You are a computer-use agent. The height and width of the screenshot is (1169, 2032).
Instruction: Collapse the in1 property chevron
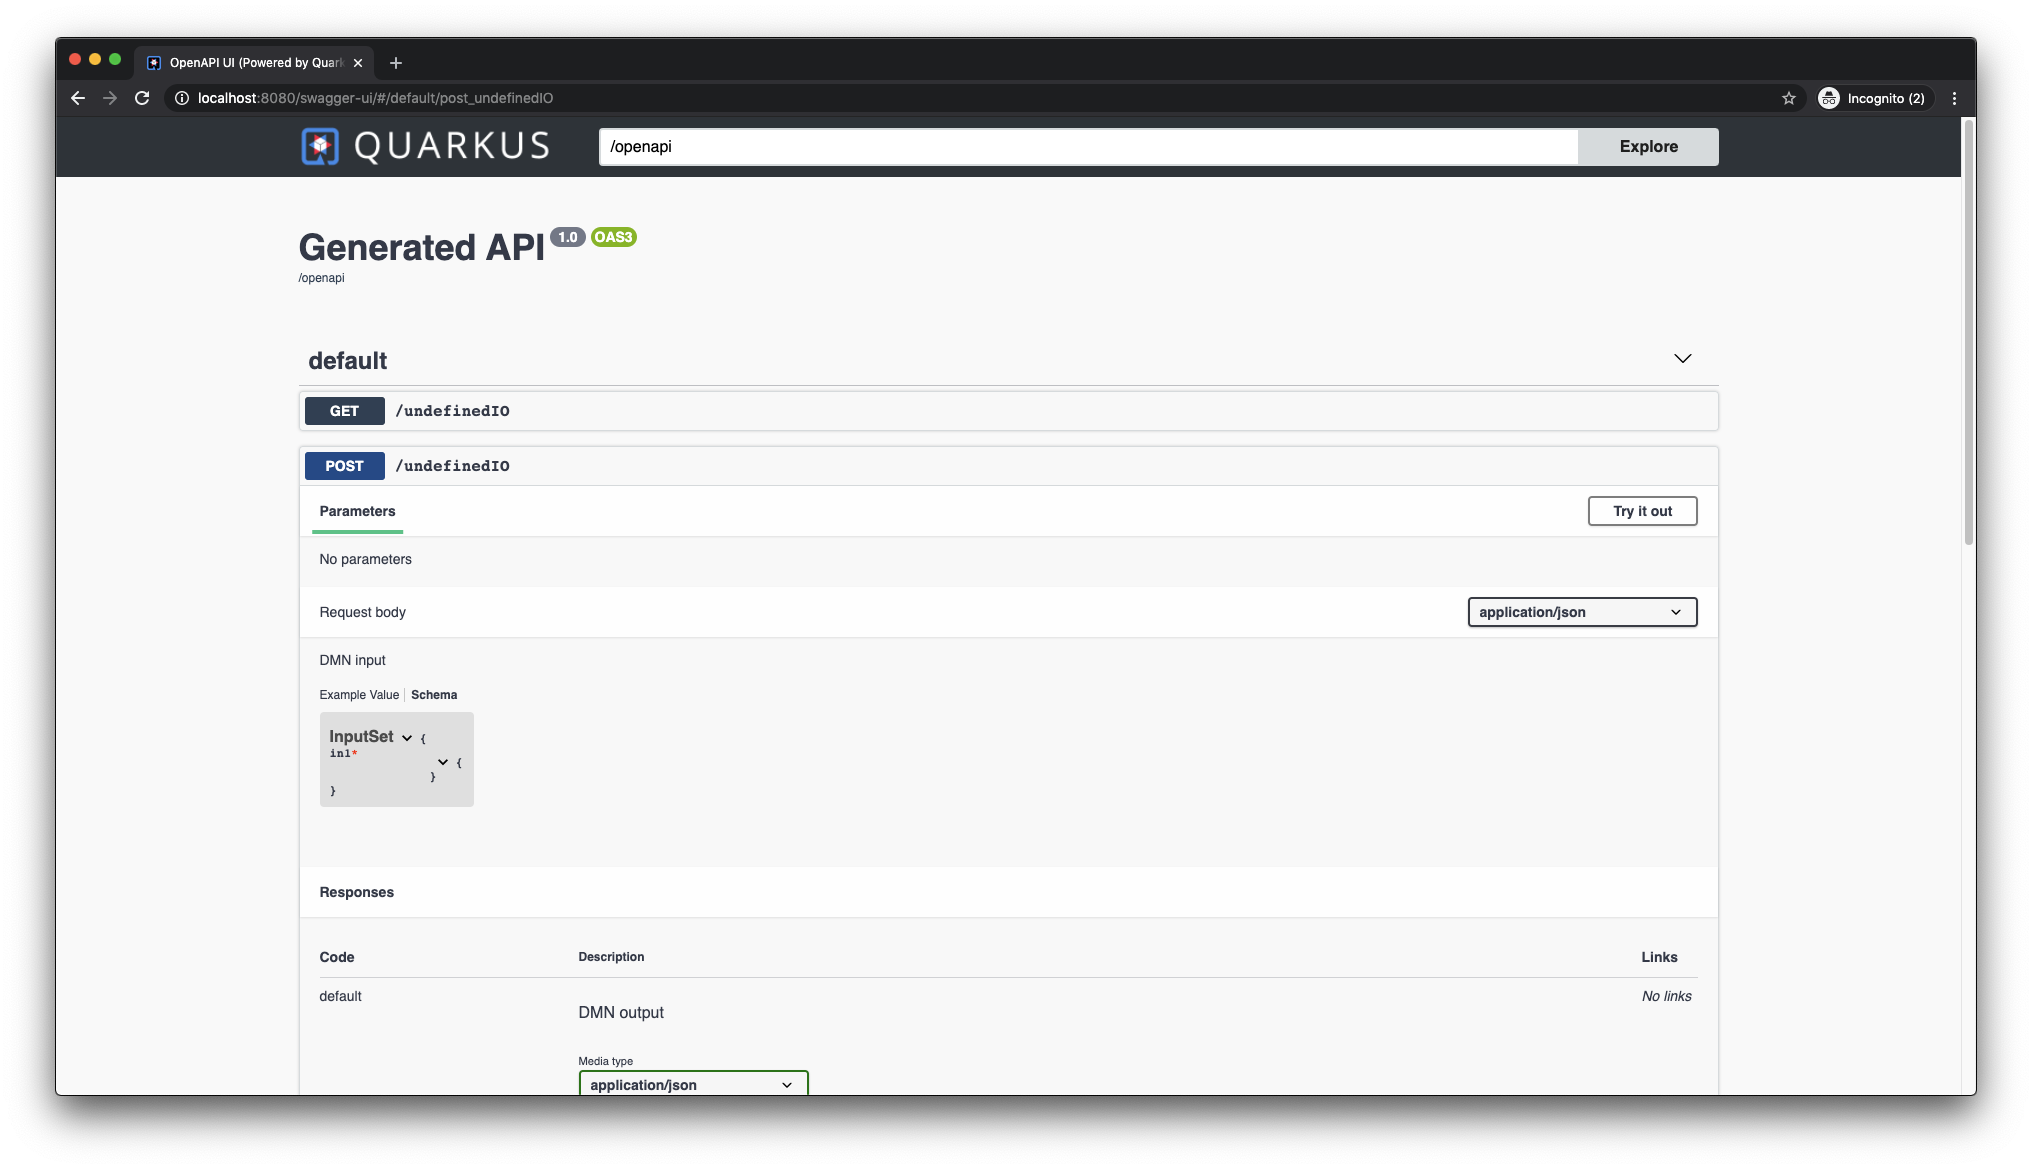(x=443, y=762)
